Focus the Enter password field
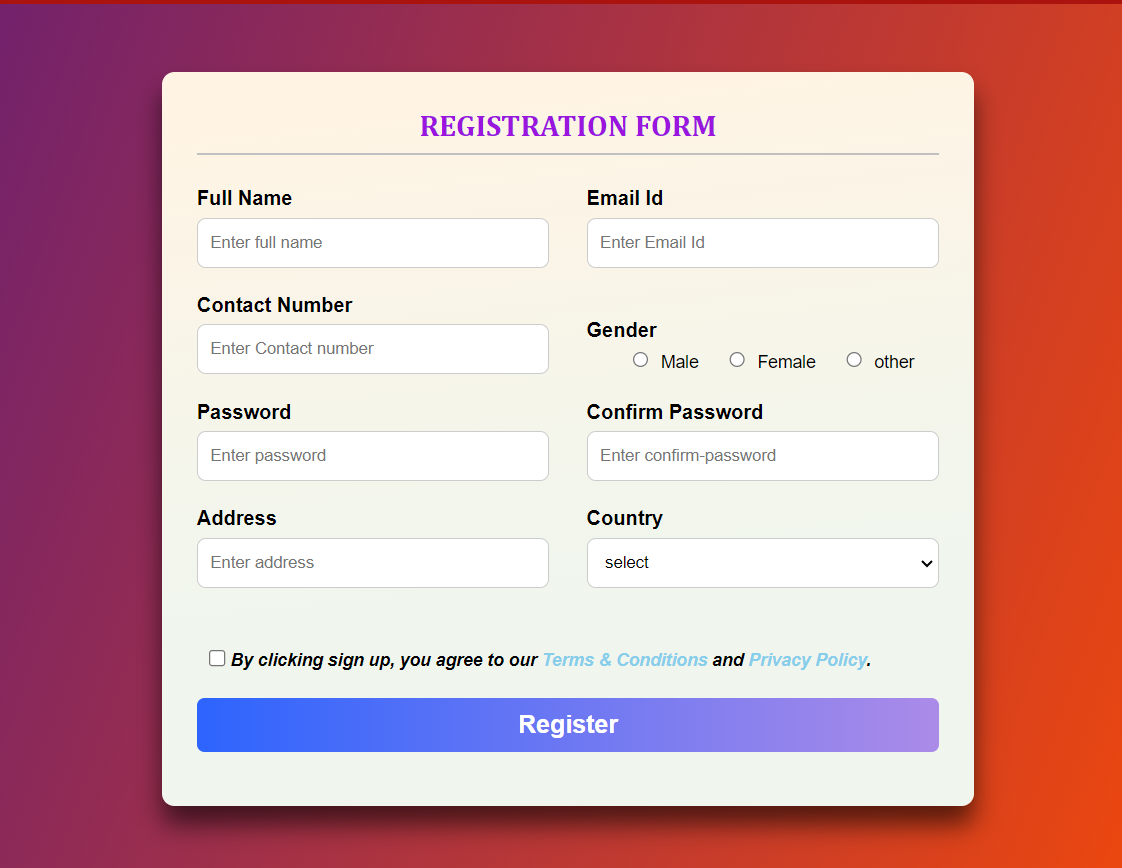This screenshot has width=1122, height=868. 373,456
